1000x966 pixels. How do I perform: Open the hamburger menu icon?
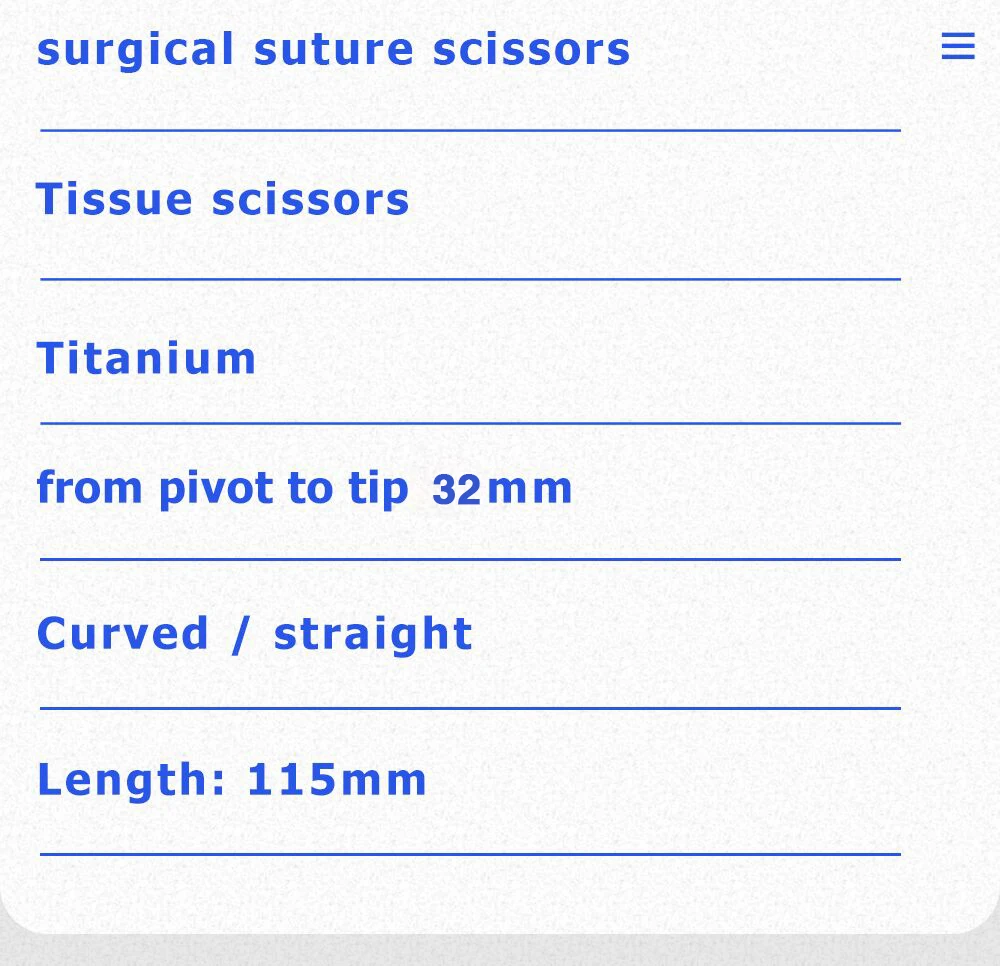pyautogui.click(x=958, y=46)
